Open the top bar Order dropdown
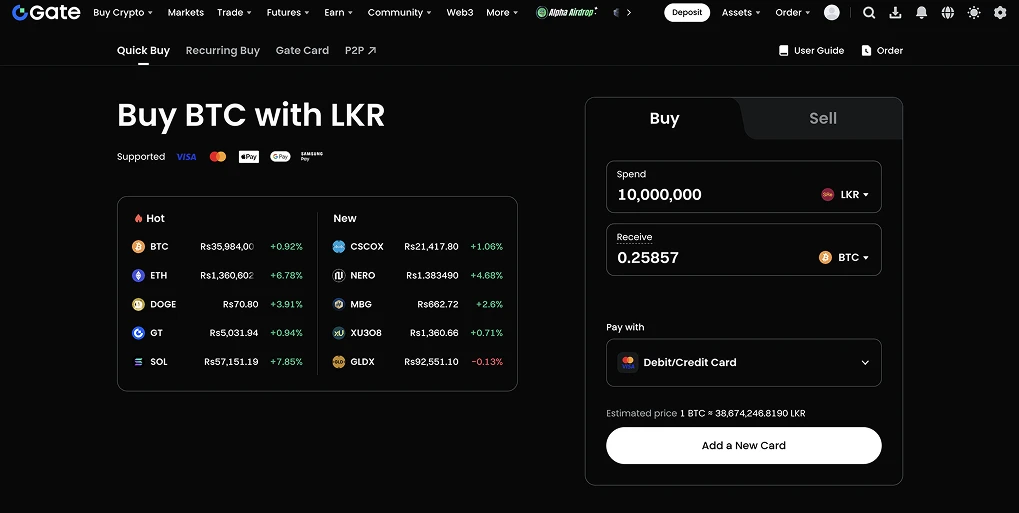Viewport: 1019px width, 513px height. coord(793,12)
